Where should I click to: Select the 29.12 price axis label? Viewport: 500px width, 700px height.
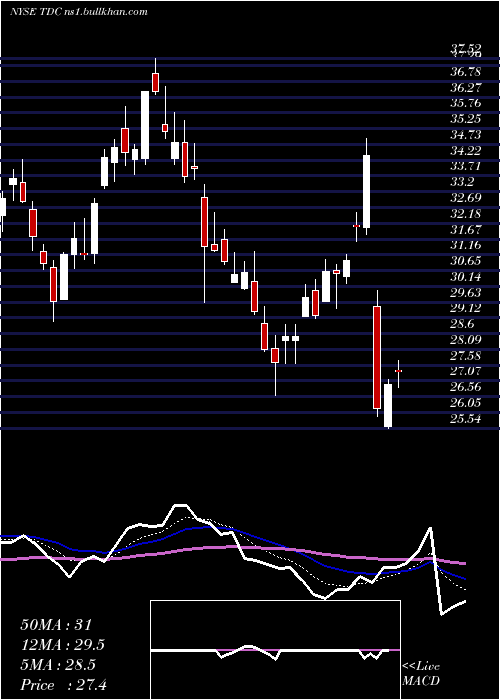click(x=466, y=308)
